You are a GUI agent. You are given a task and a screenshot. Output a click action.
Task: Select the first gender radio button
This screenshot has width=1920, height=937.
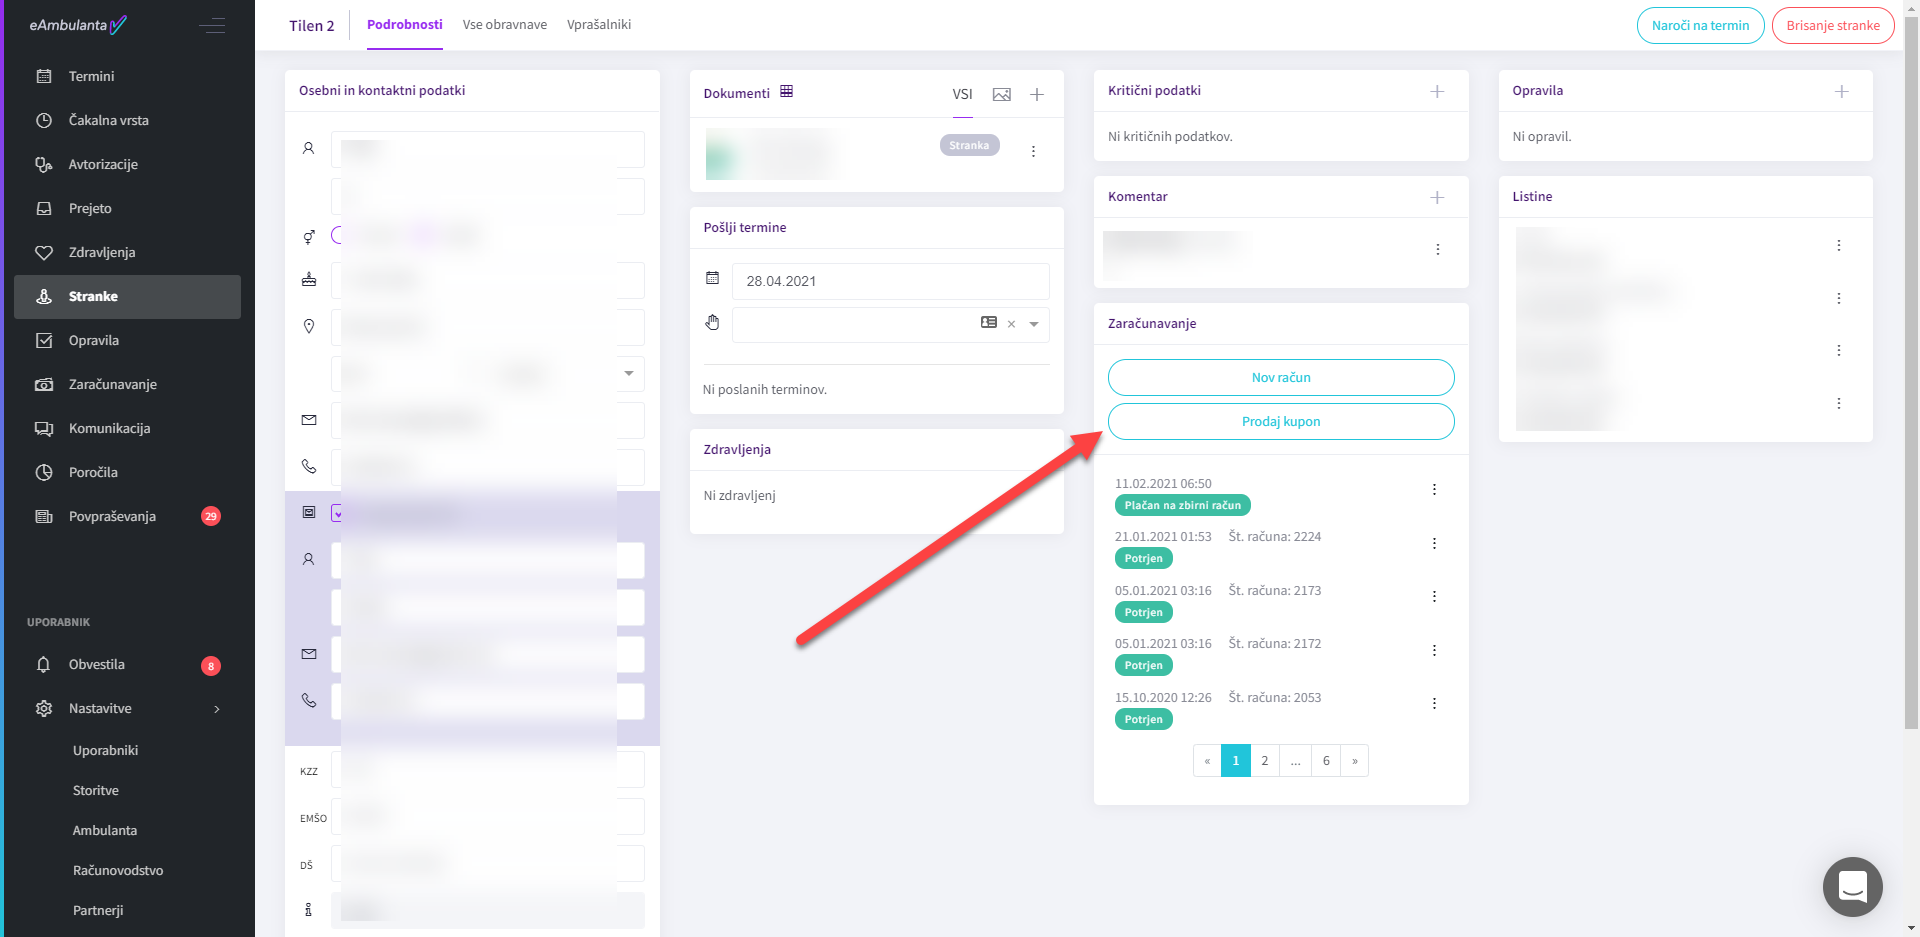click(338, 235)
